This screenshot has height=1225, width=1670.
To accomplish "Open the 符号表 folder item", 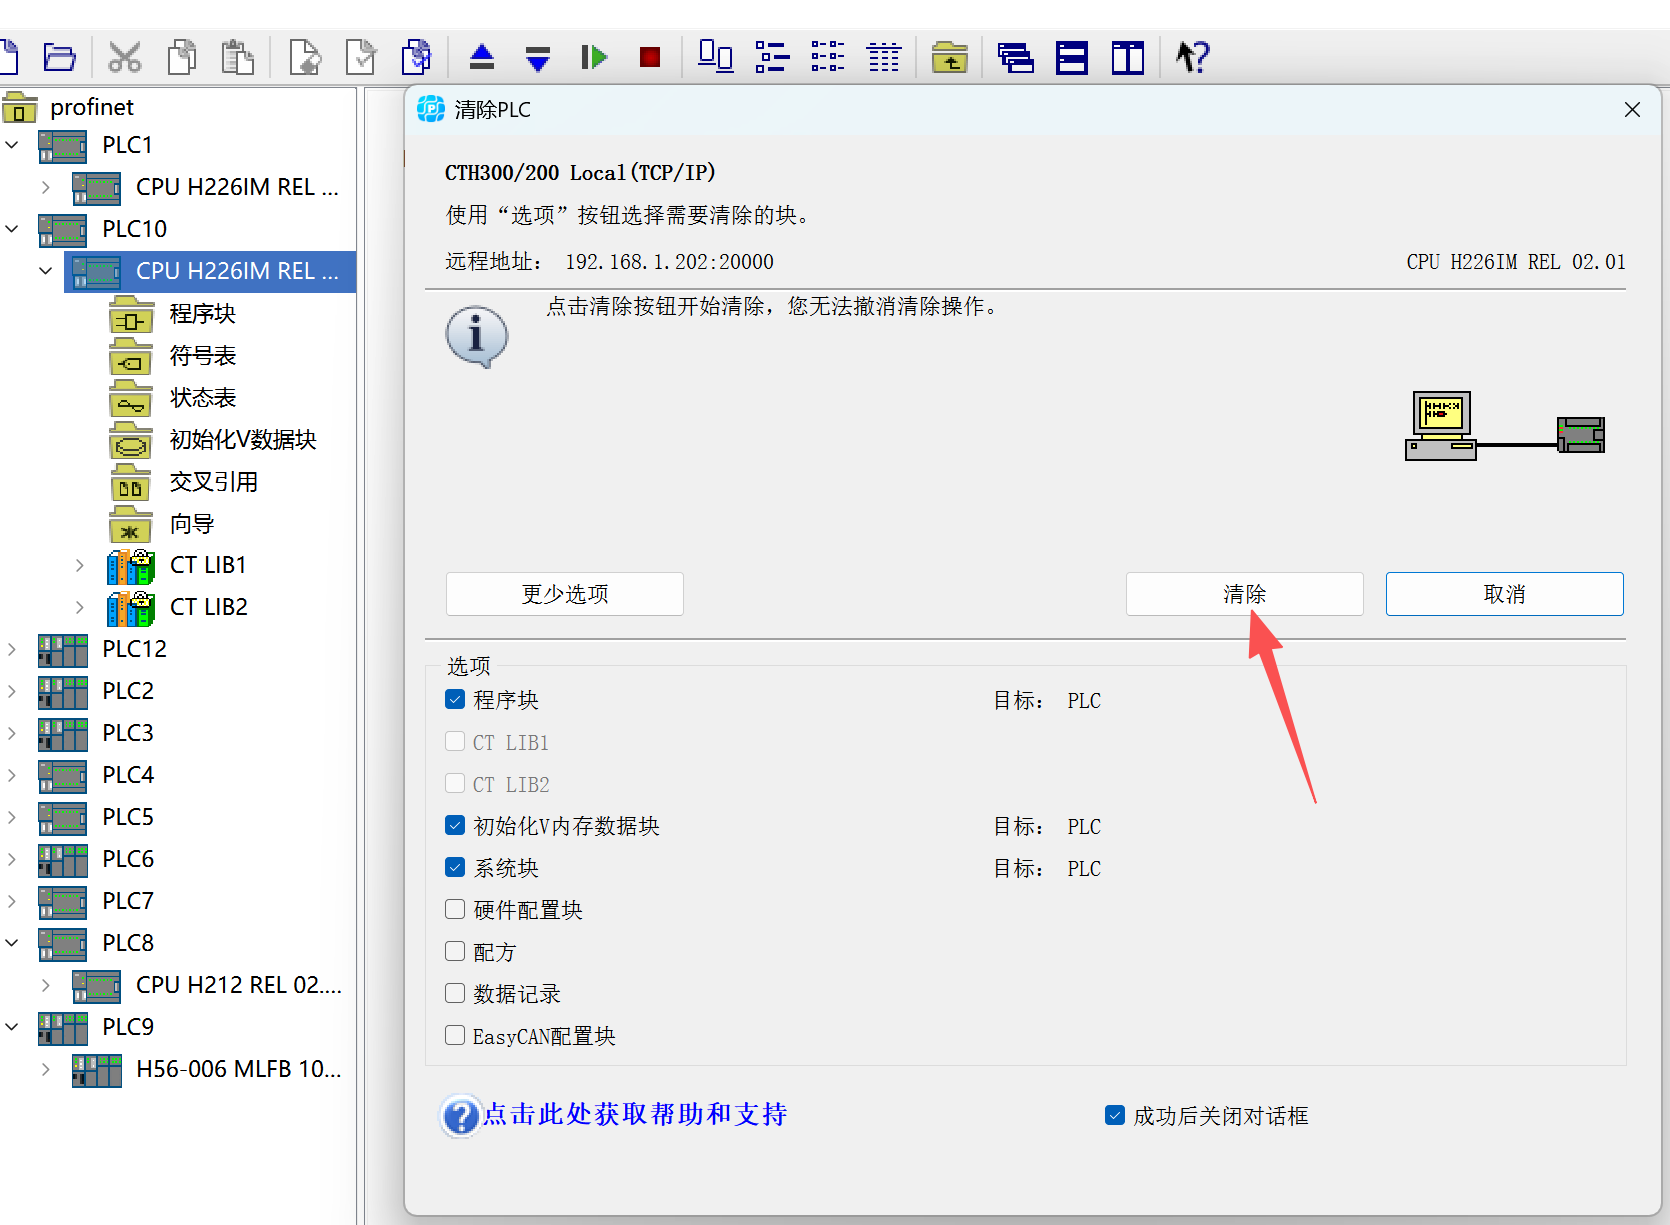I will (x=203, y=356).
